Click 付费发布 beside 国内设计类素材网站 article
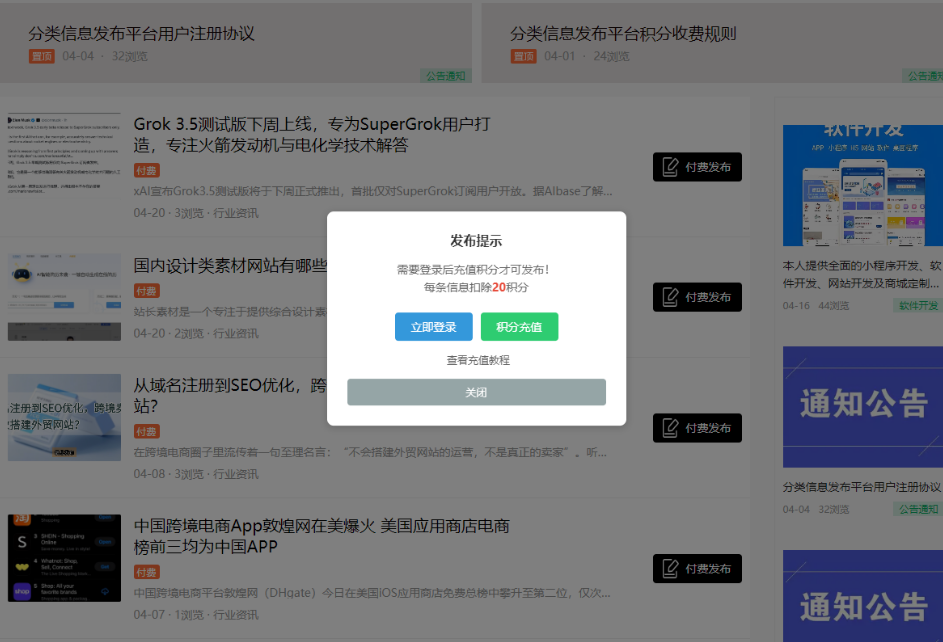The image size is (943, 642). [697, 297]
